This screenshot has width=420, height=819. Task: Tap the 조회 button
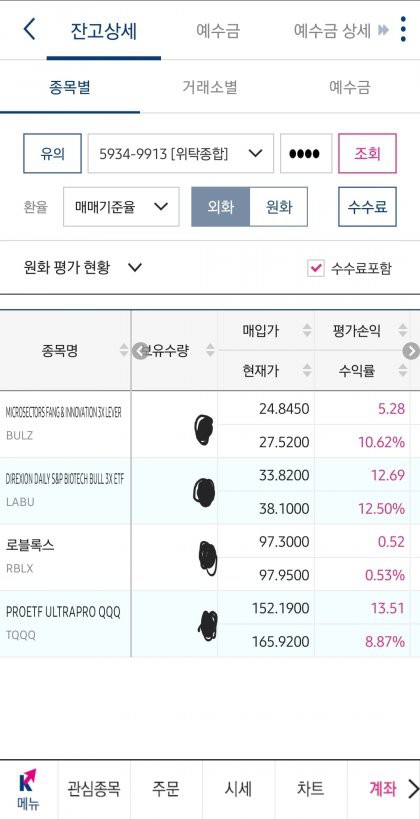(x=367, y=154)
